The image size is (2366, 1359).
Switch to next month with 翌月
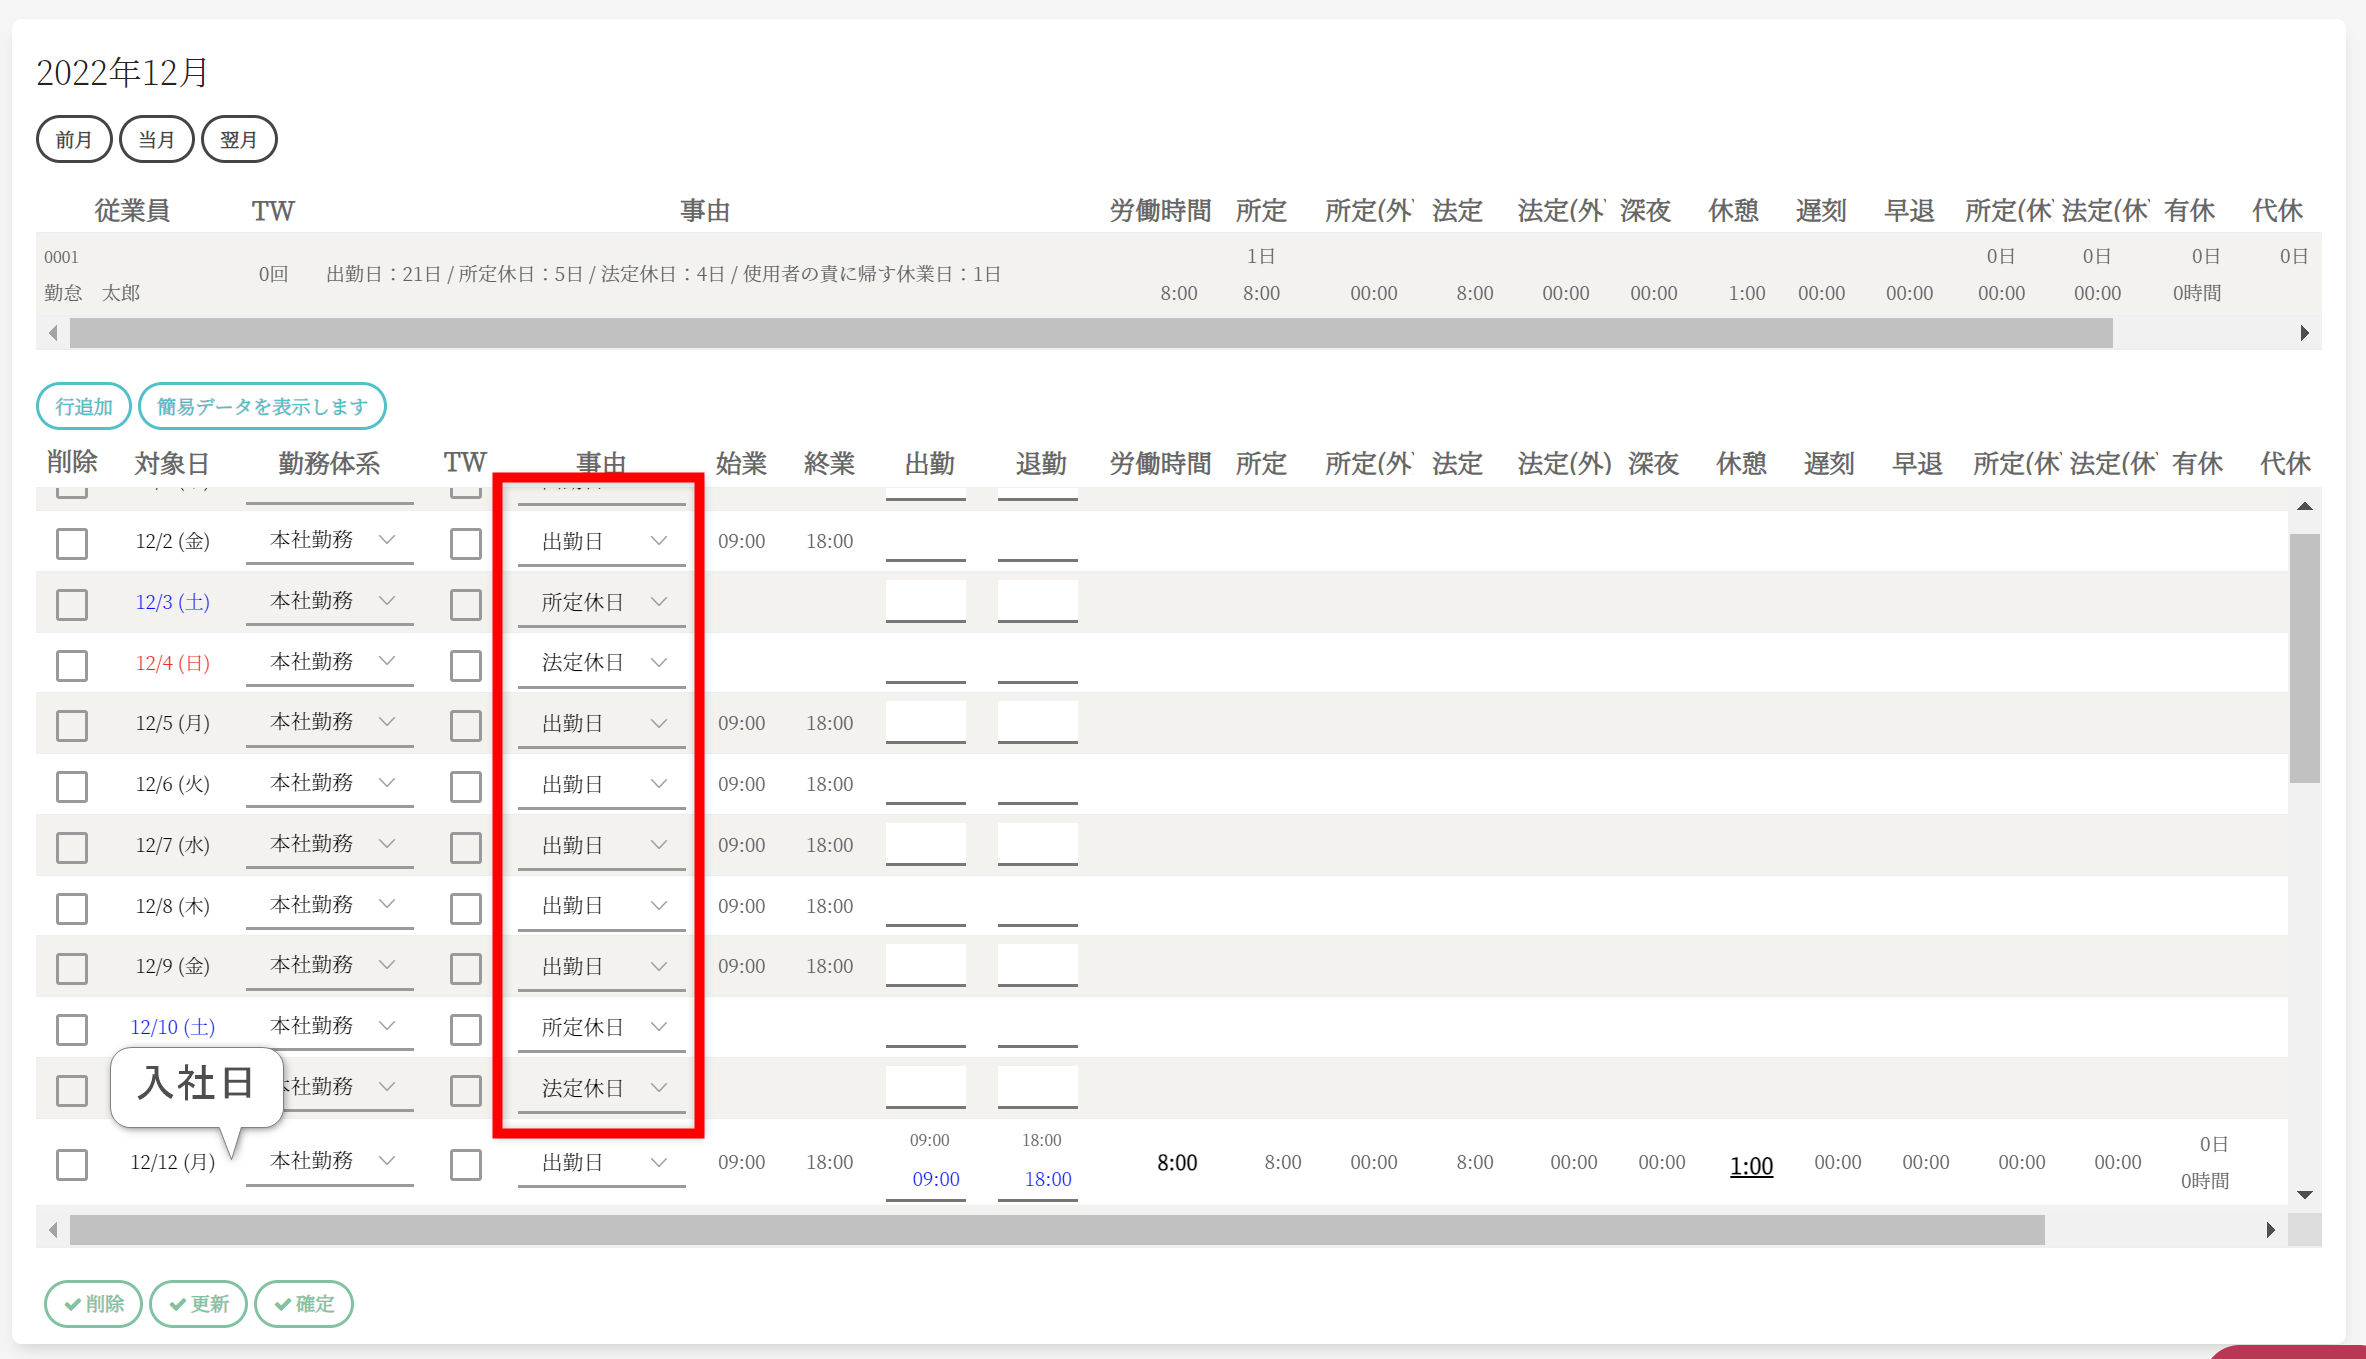click(x=239, y=139)
